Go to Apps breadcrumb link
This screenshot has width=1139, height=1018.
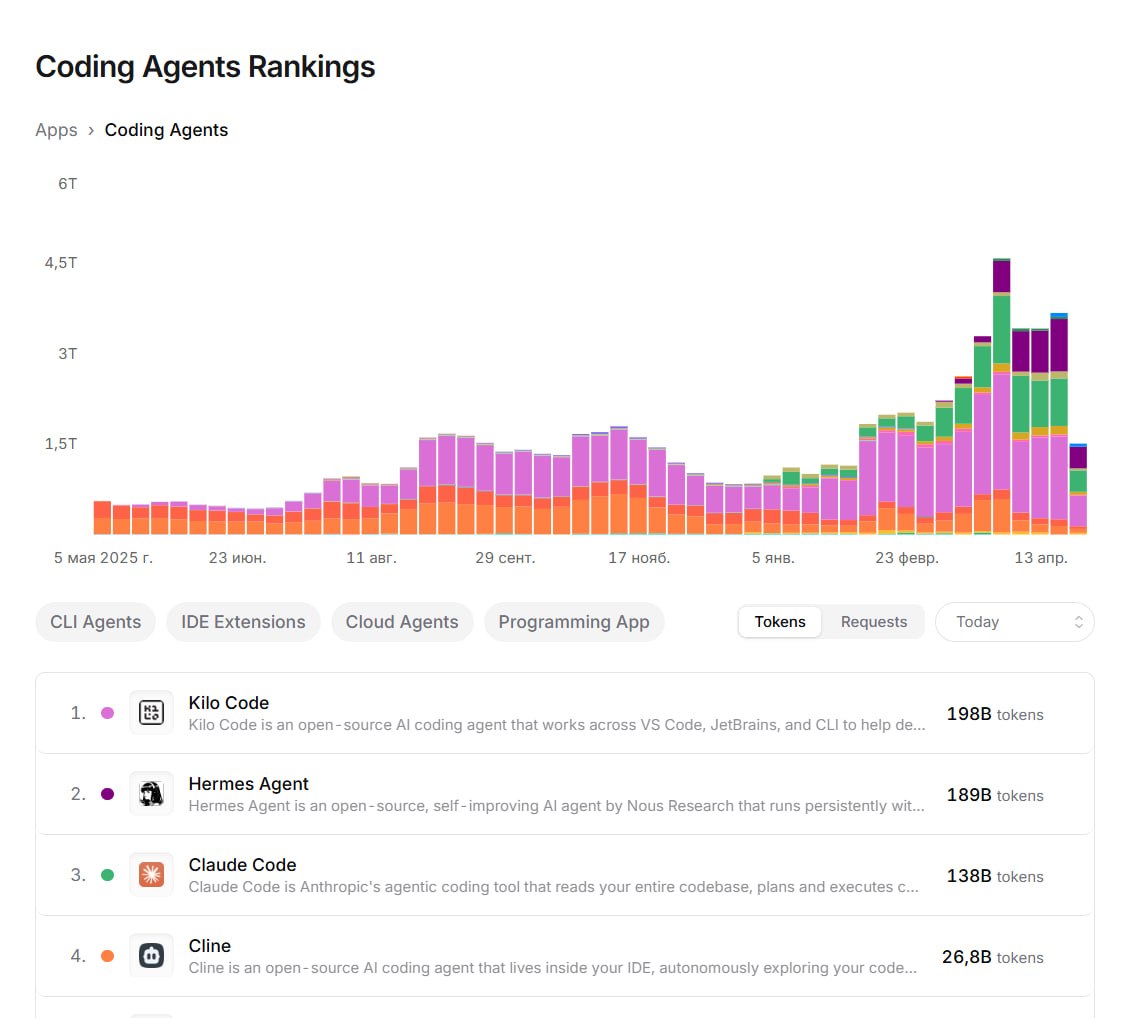click(x=56, y=130)
